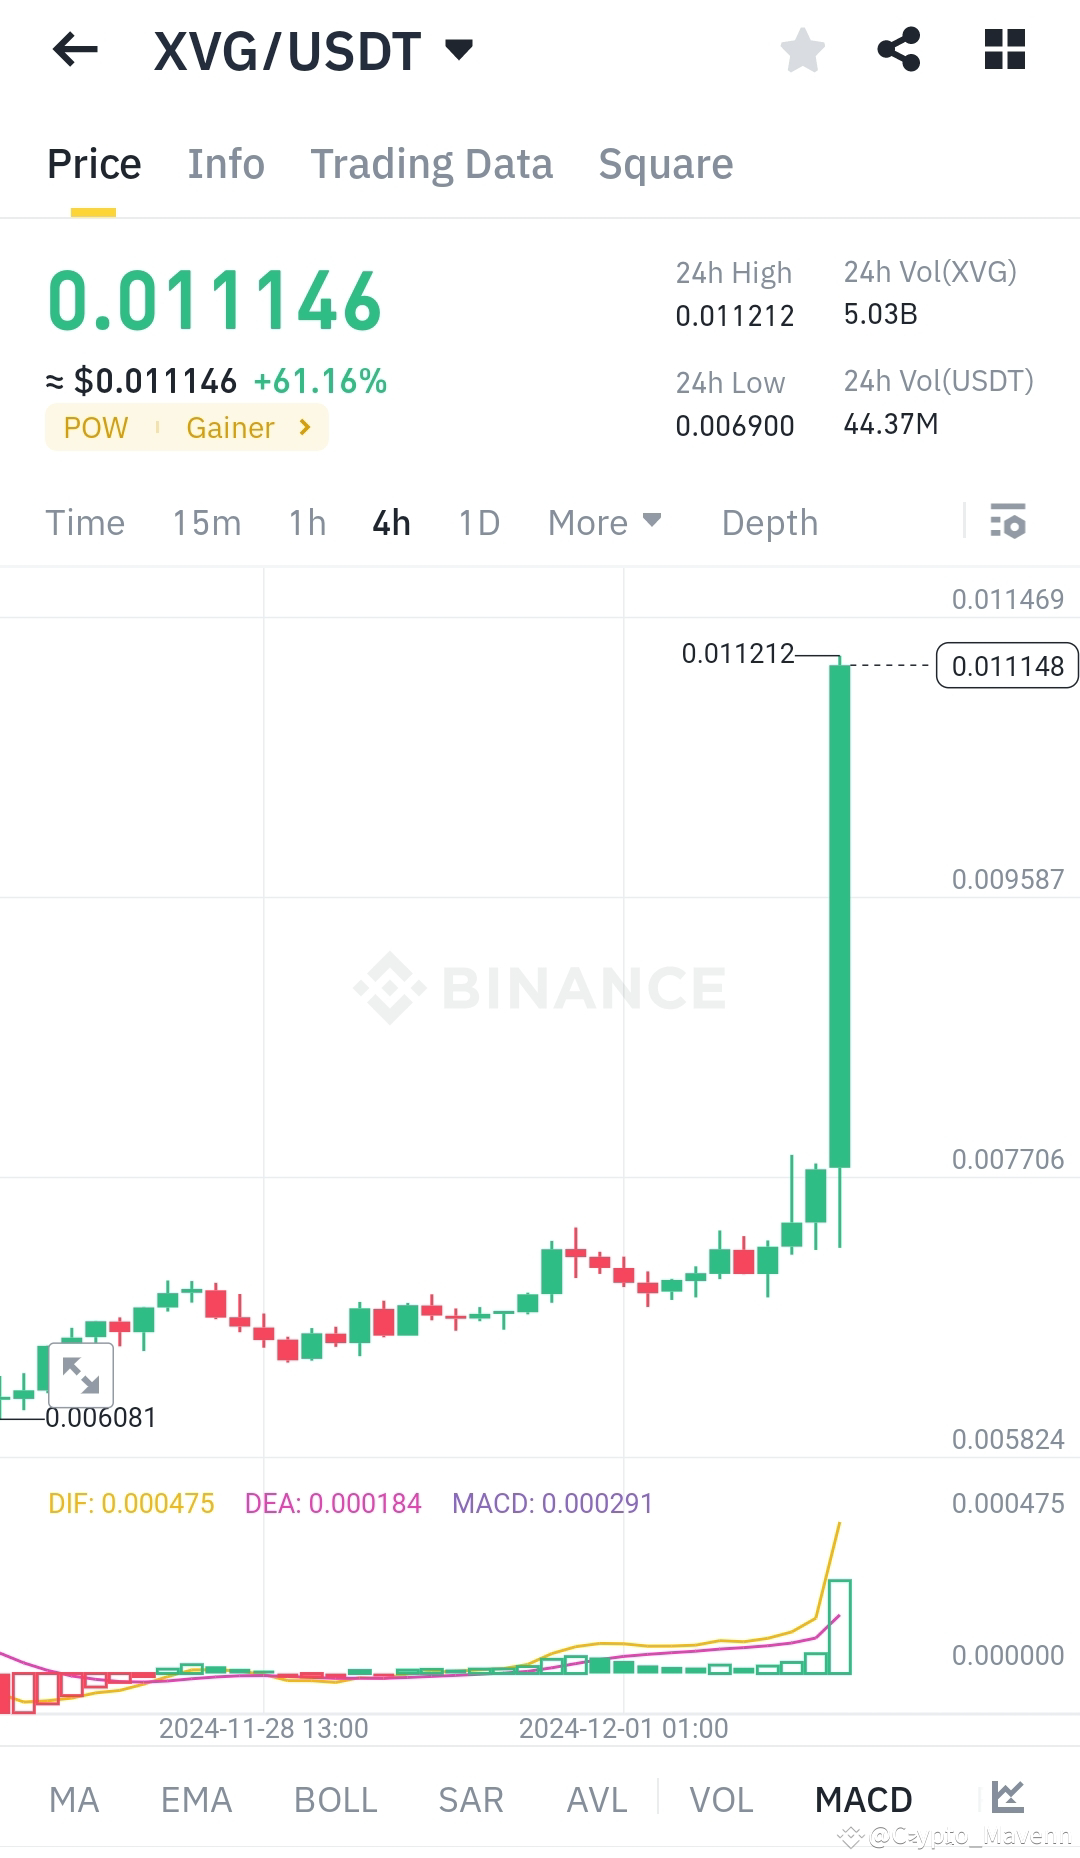Toggle the BOLL indicator on

pyautogui.click(x=335, y=1798)
